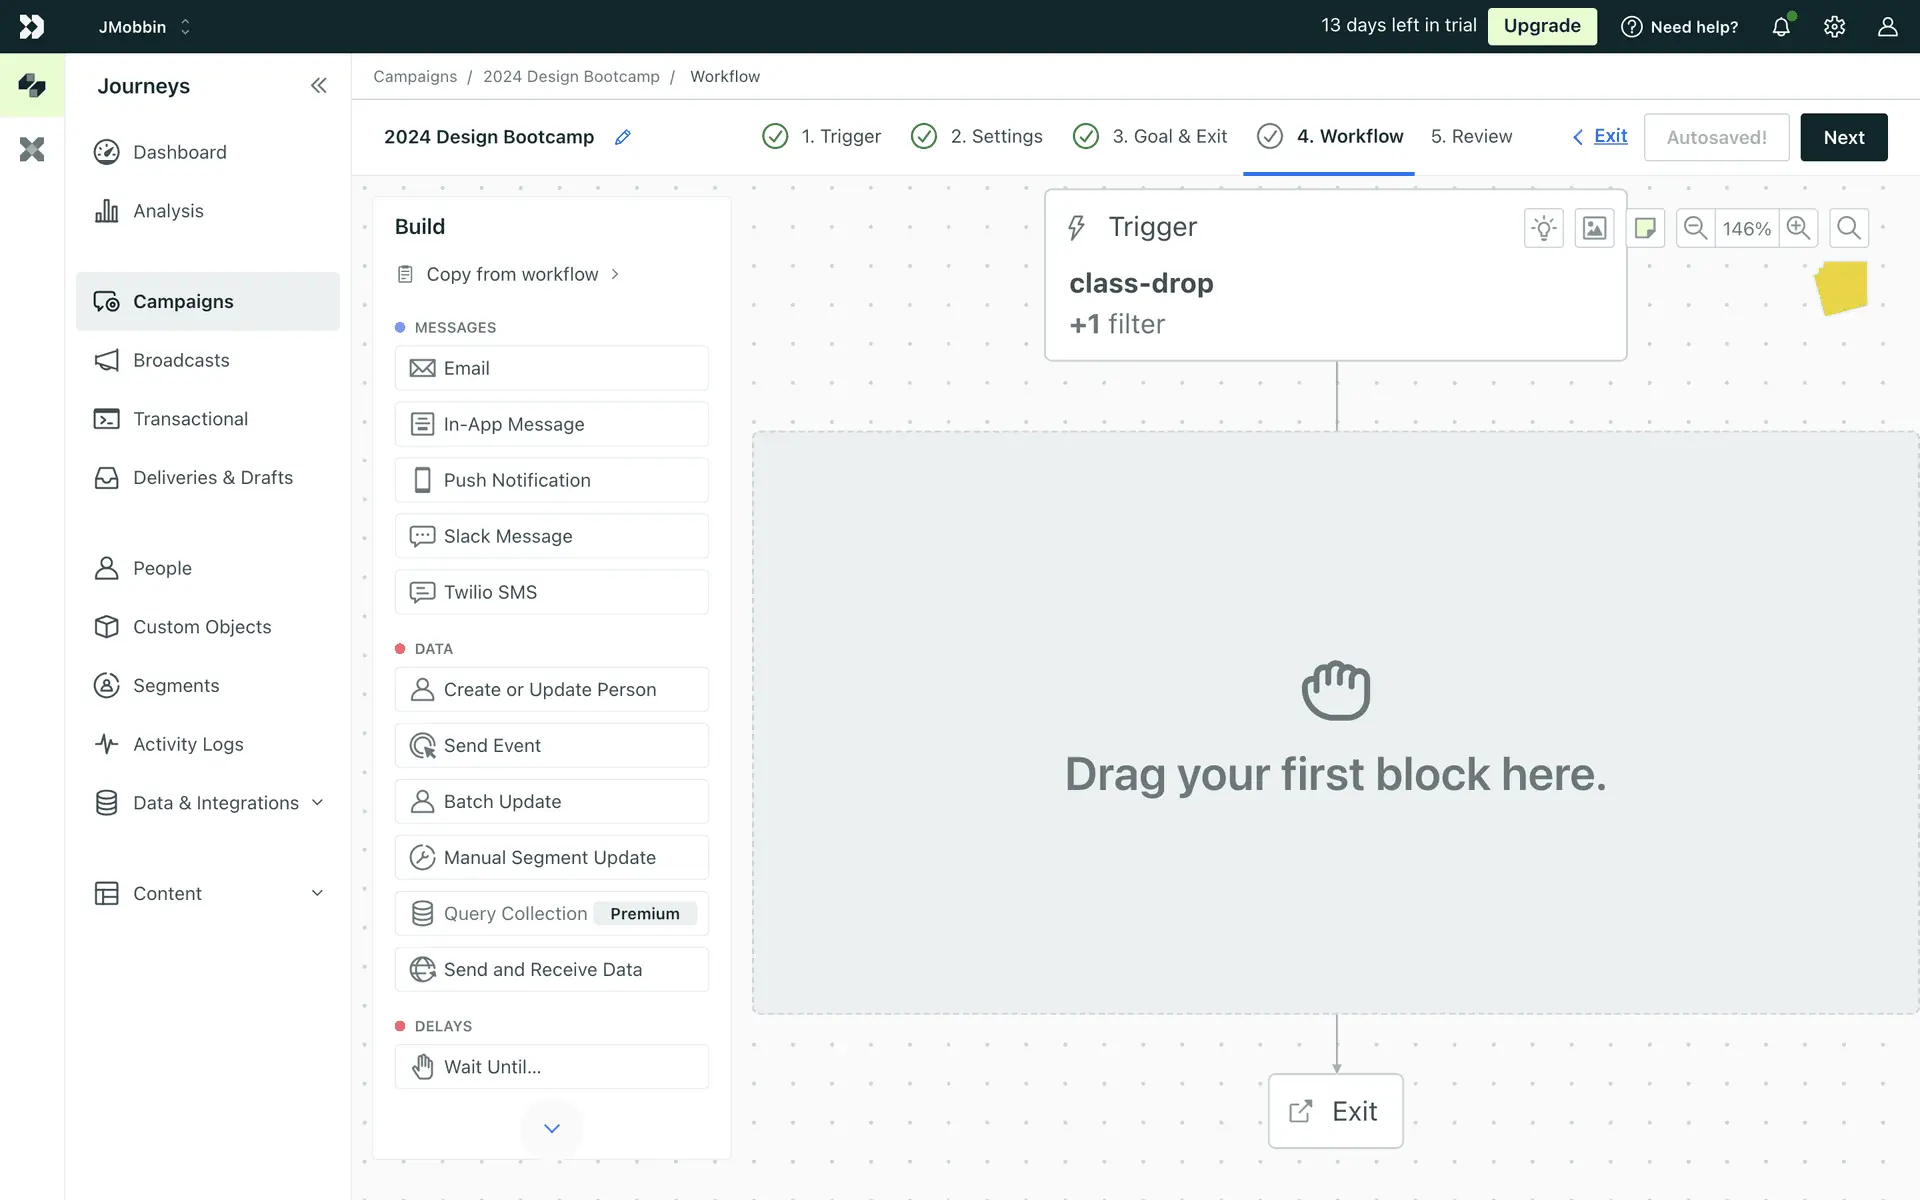Edit campaign name with pencil icon
This screenshot has width=1920, height=1200.
(x=622, y=137)
